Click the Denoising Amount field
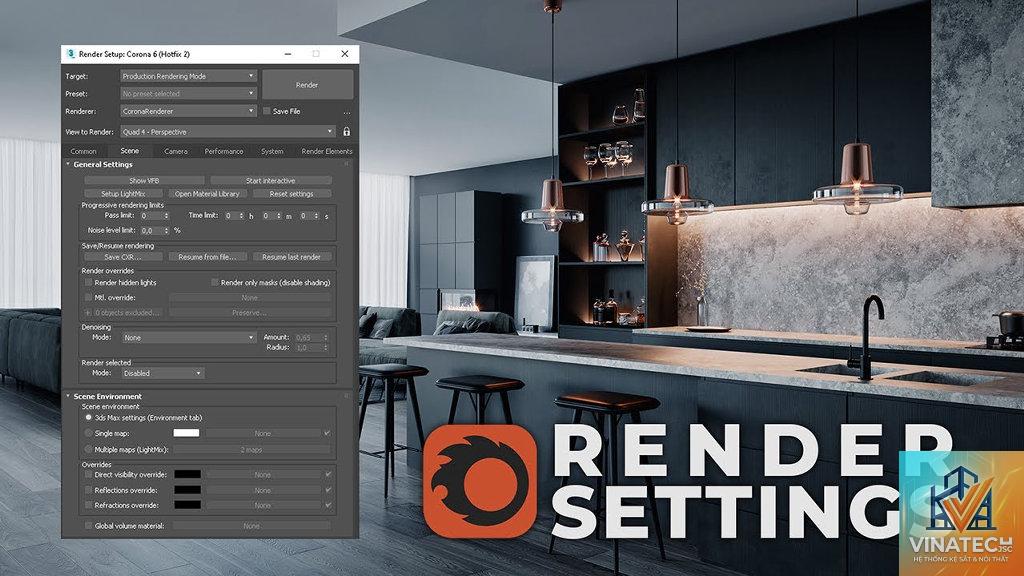Screen dimensions: 1024x576 point(308,338)
